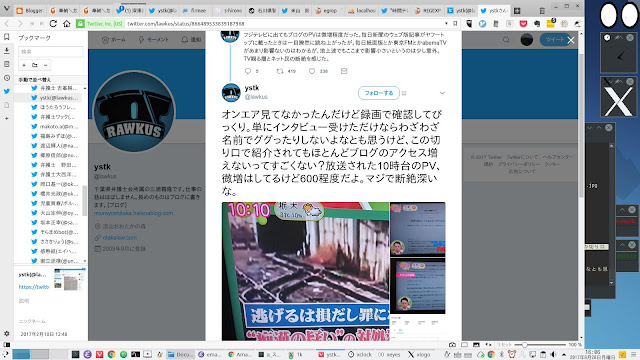Add new bookmark with the plus button

click(x=24, y=65)
